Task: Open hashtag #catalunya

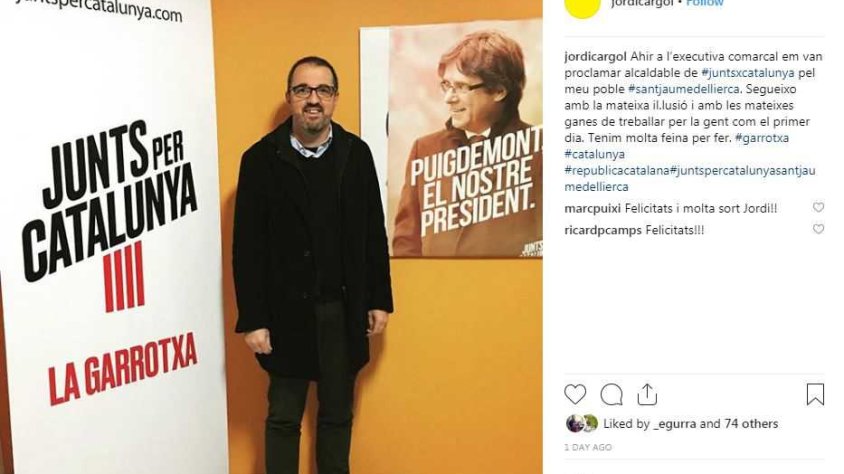Action: pos(594,154)
